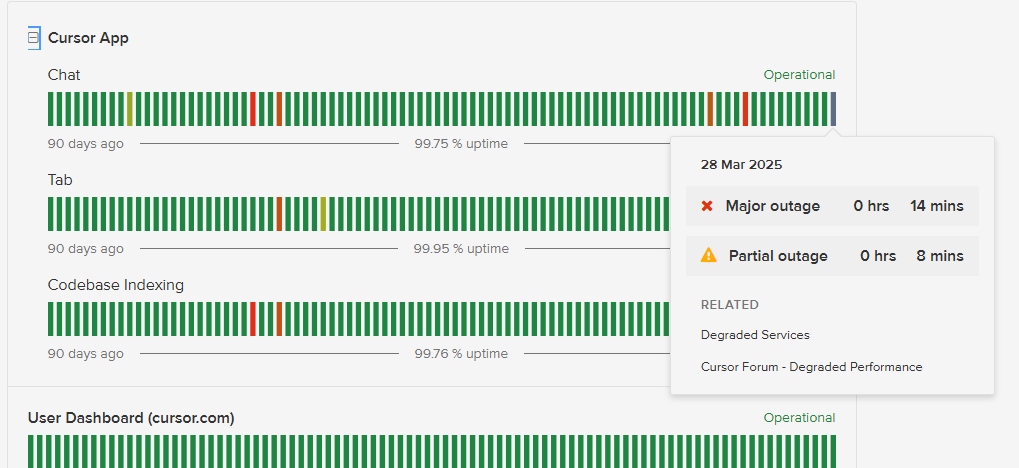Click the 28 Mar 2025 tooltip date
Screen dimensions: 1019x468
(x=742, y=164)
